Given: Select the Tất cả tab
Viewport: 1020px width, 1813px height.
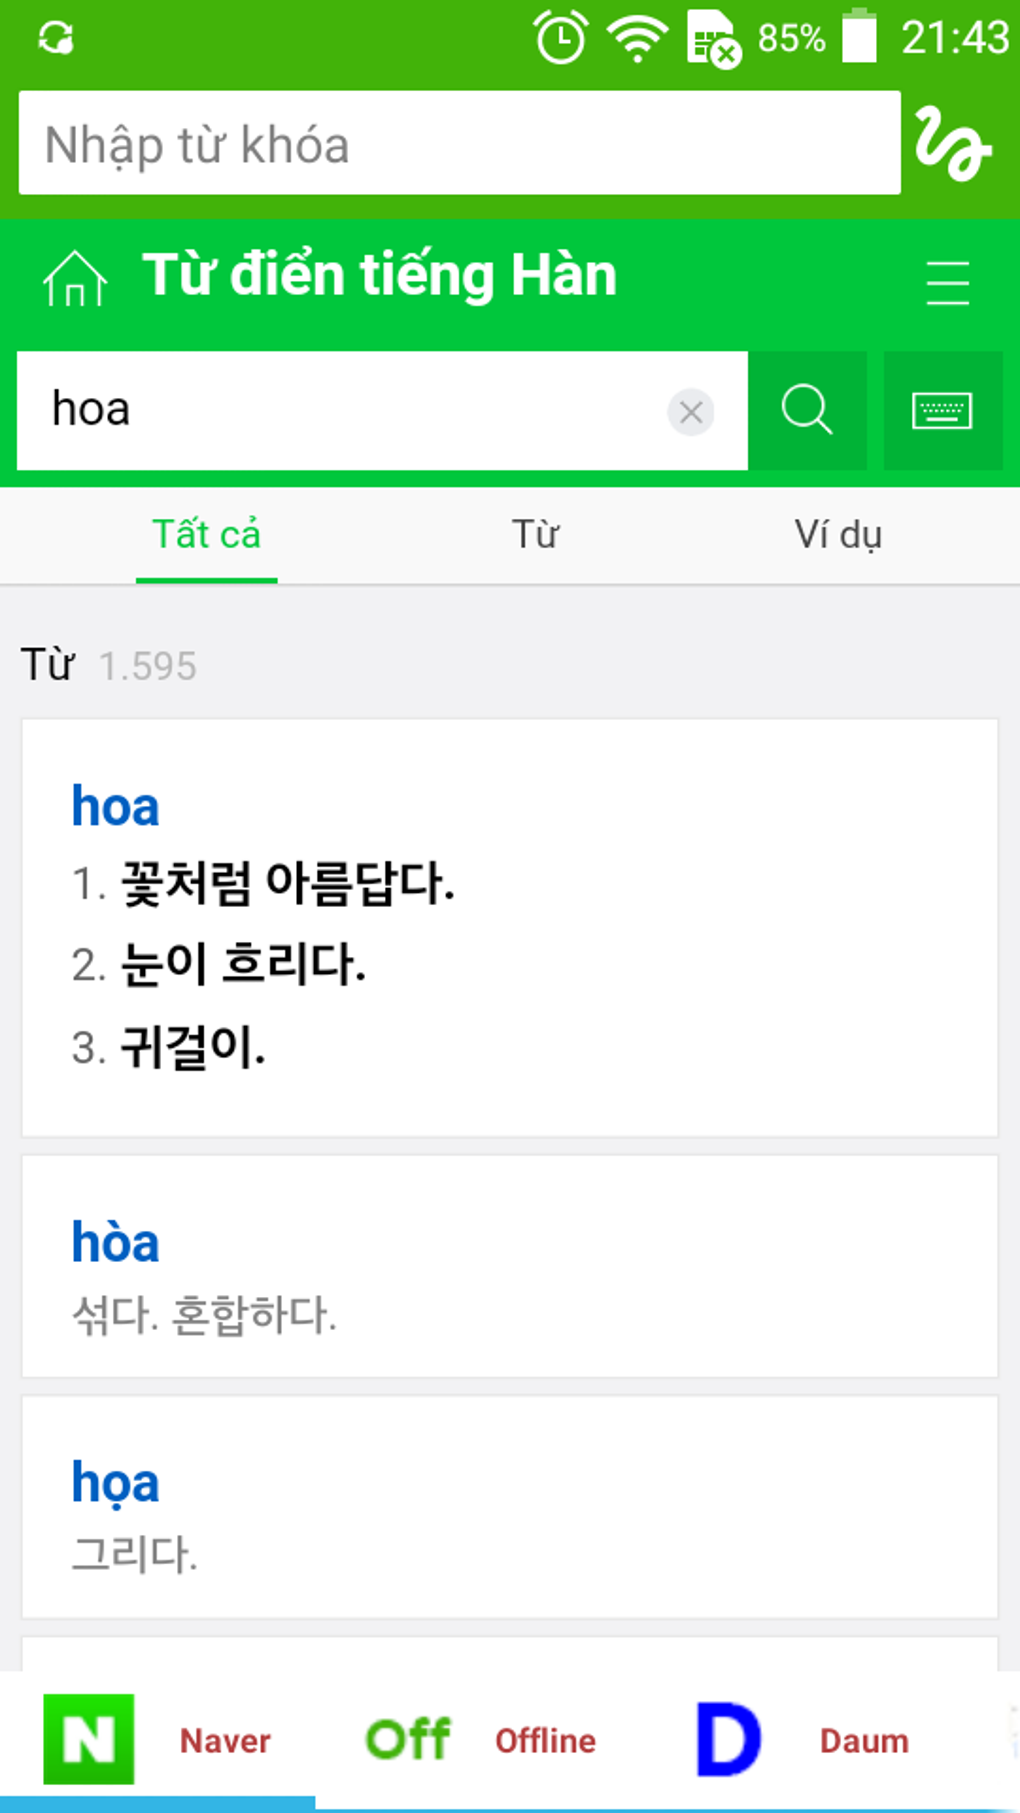Looking at the screenshot, I should pyautogui.click(x=206, y=535).
